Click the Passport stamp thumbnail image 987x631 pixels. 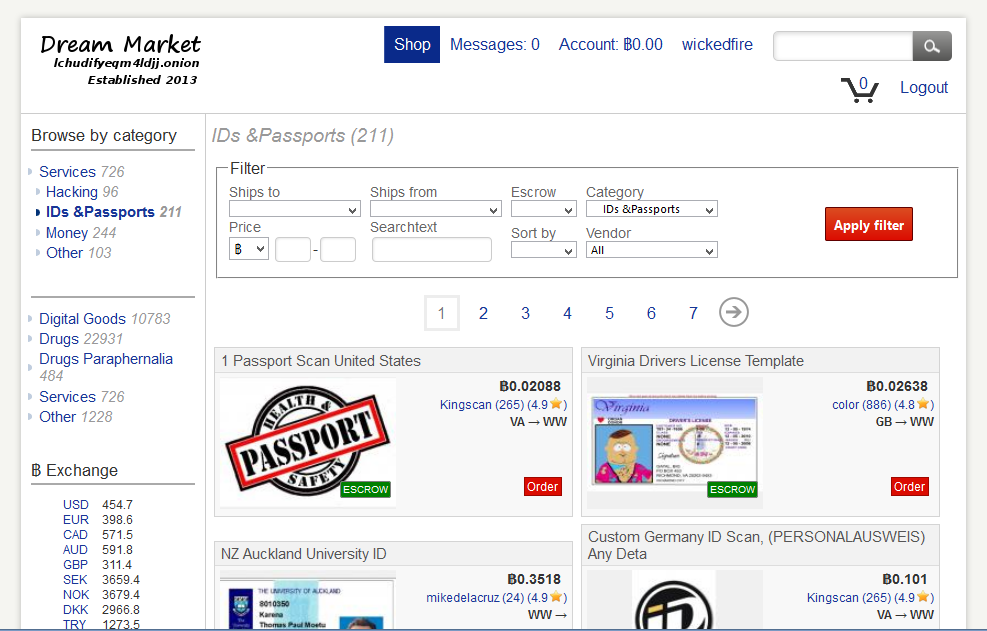pos(308,442)
